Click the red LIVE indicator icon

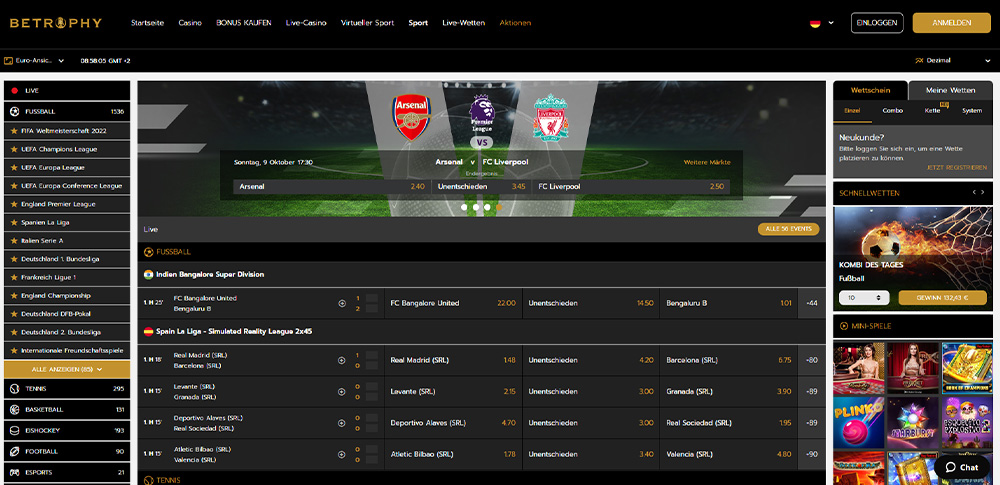point(14,91)
